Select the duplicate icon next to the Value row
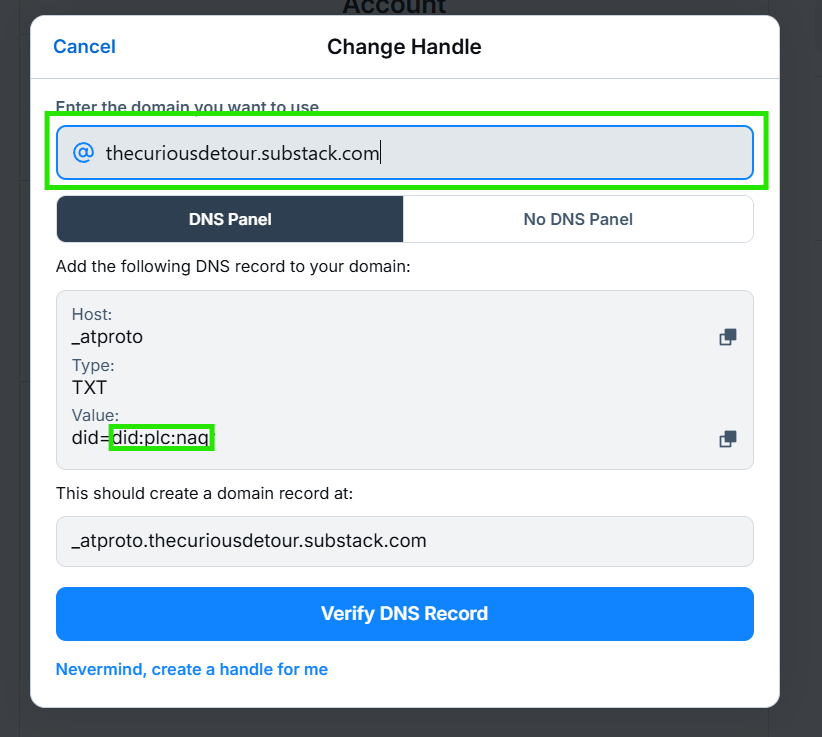This screenshot has width=822, height=737. [x=727, y=439]
